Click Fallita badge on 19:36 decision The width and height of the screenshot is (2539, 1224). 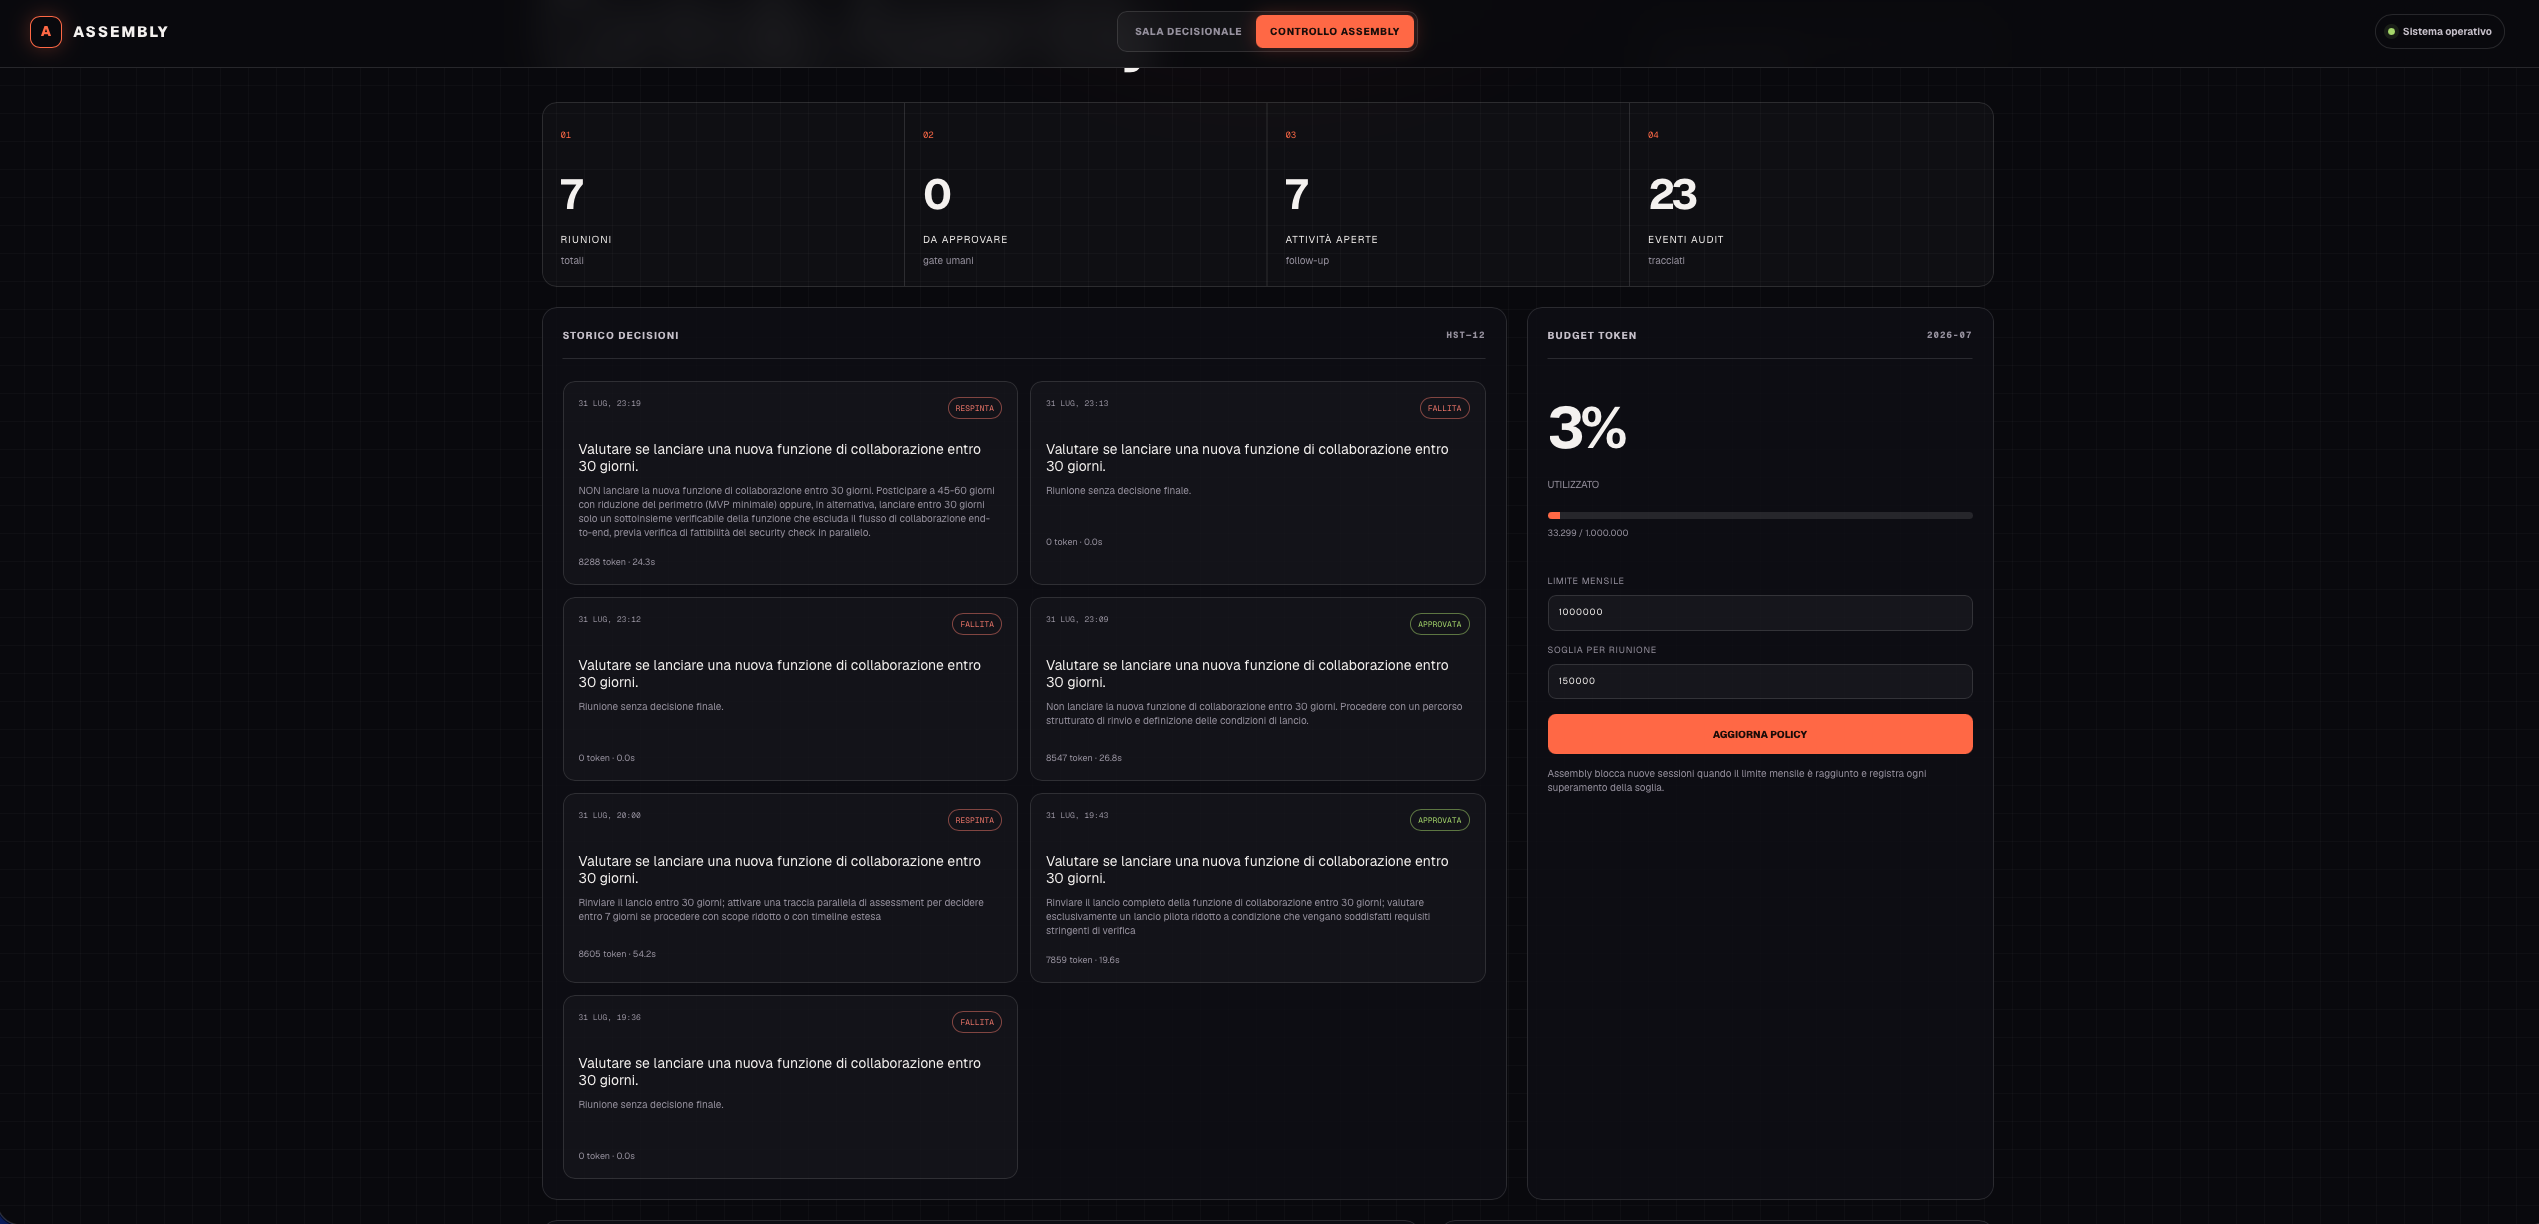tap(976, 1022)
